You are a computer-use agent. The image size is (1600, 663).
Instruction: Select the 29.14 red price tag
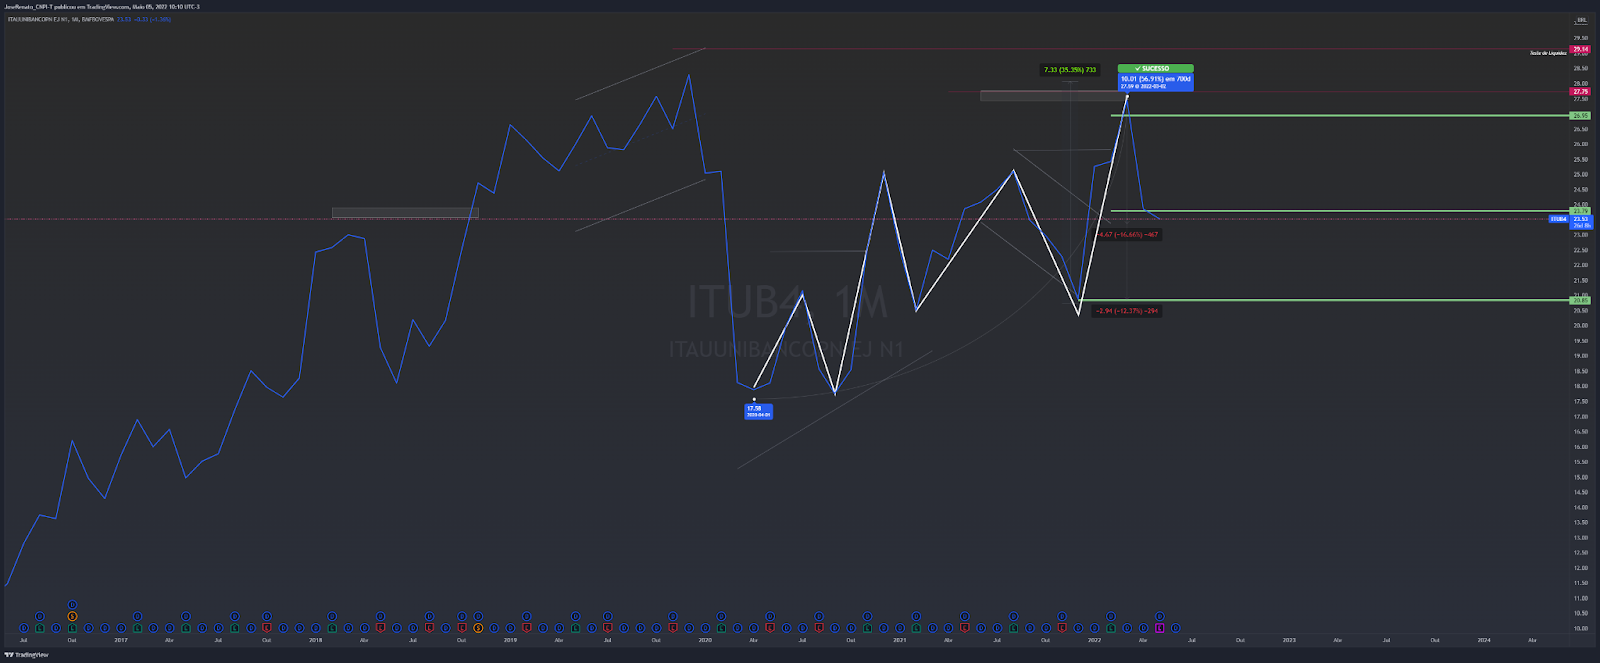(x=1580, y=49)
